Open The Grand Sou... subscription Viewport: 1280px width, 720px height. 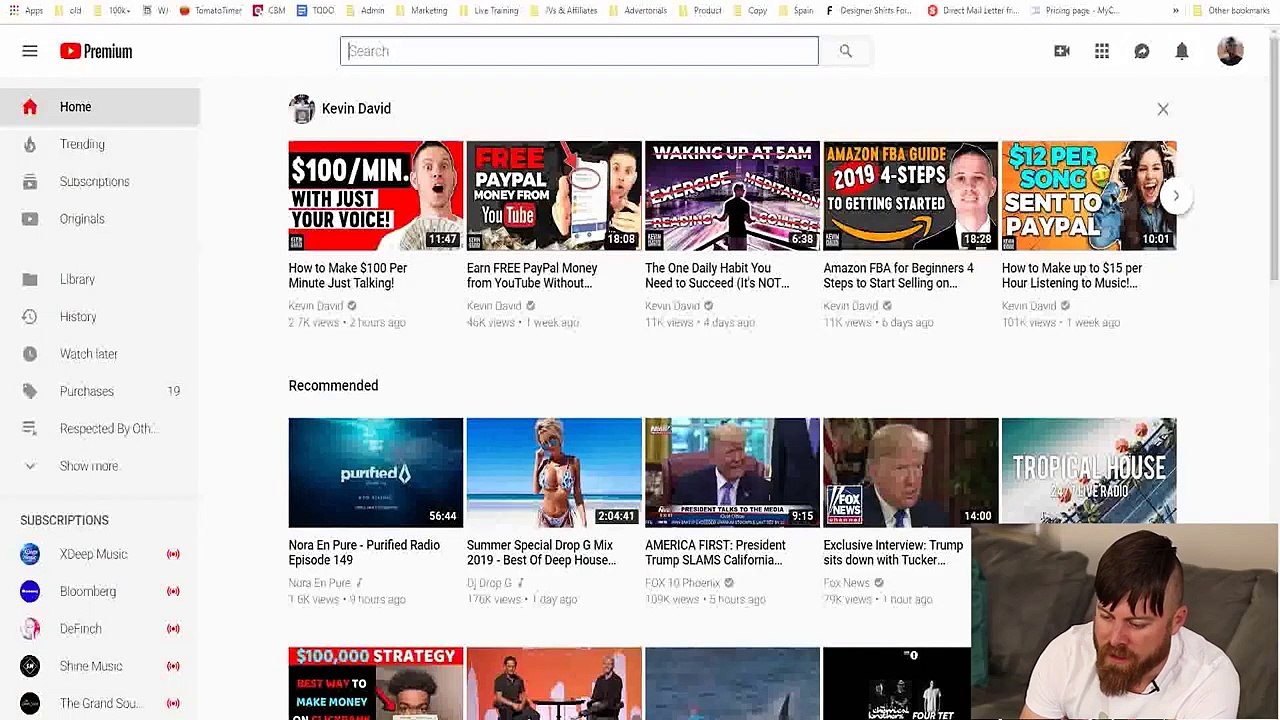point(100,703)
